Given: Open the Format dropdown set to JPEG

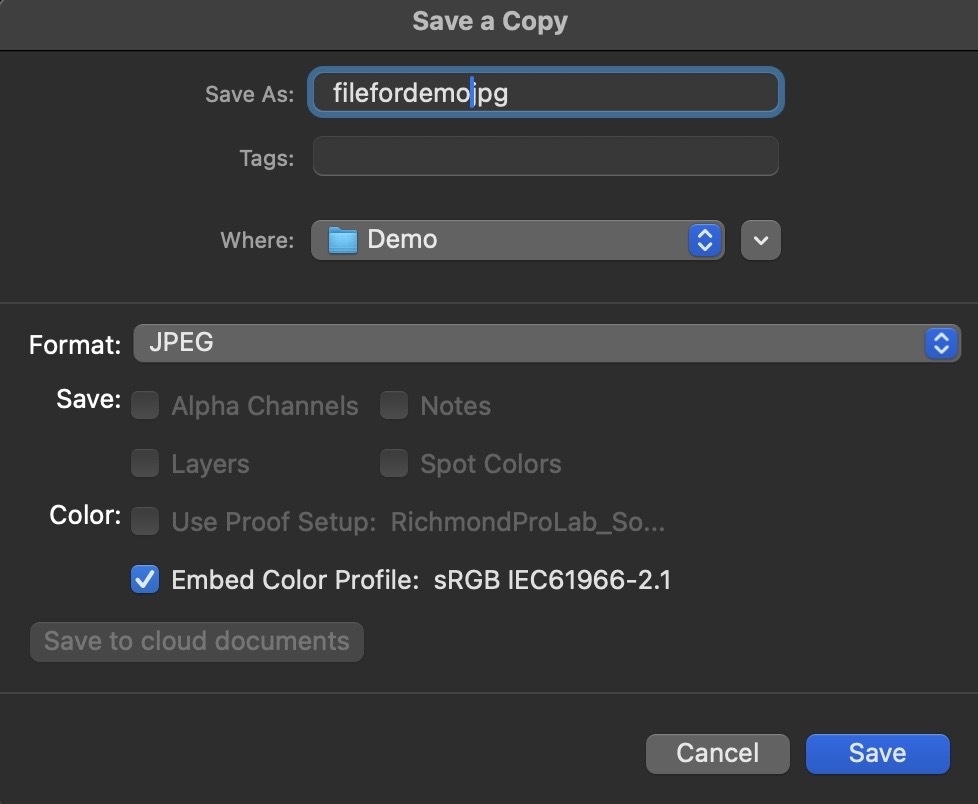Looking at the screenshot, I should [x=546, y=343].
